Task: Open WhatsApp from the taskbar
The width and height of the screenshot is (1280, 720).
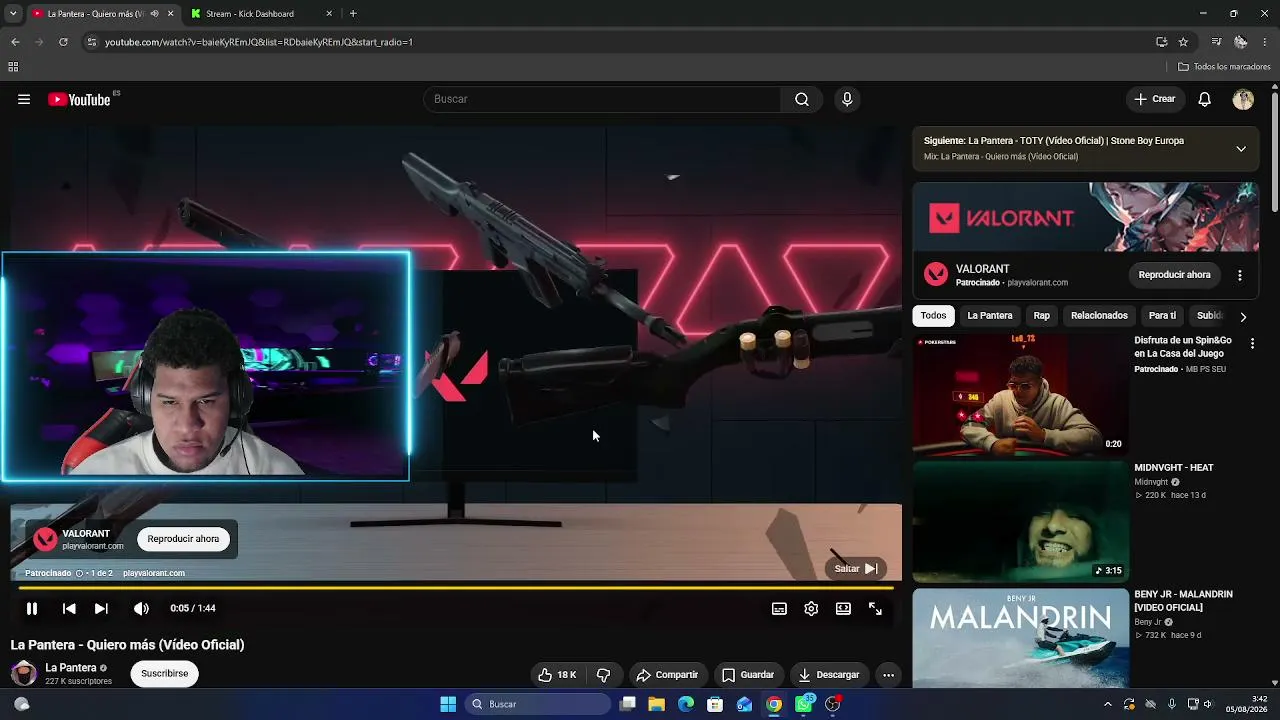Action: (x=804, y=704)
